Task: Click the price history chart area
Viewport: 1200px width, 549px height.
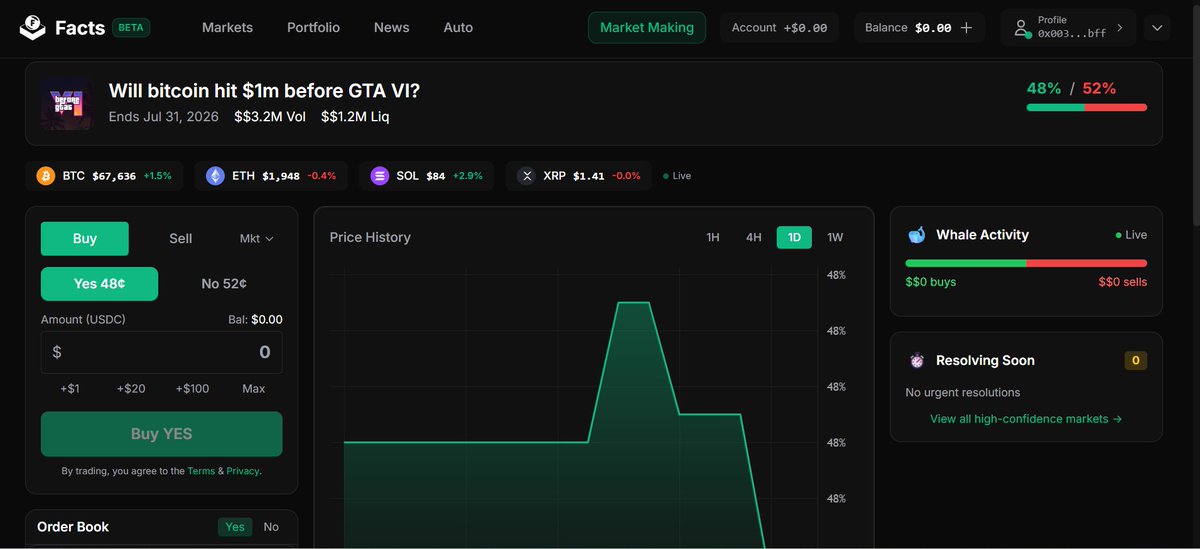Action: (575, 407)
